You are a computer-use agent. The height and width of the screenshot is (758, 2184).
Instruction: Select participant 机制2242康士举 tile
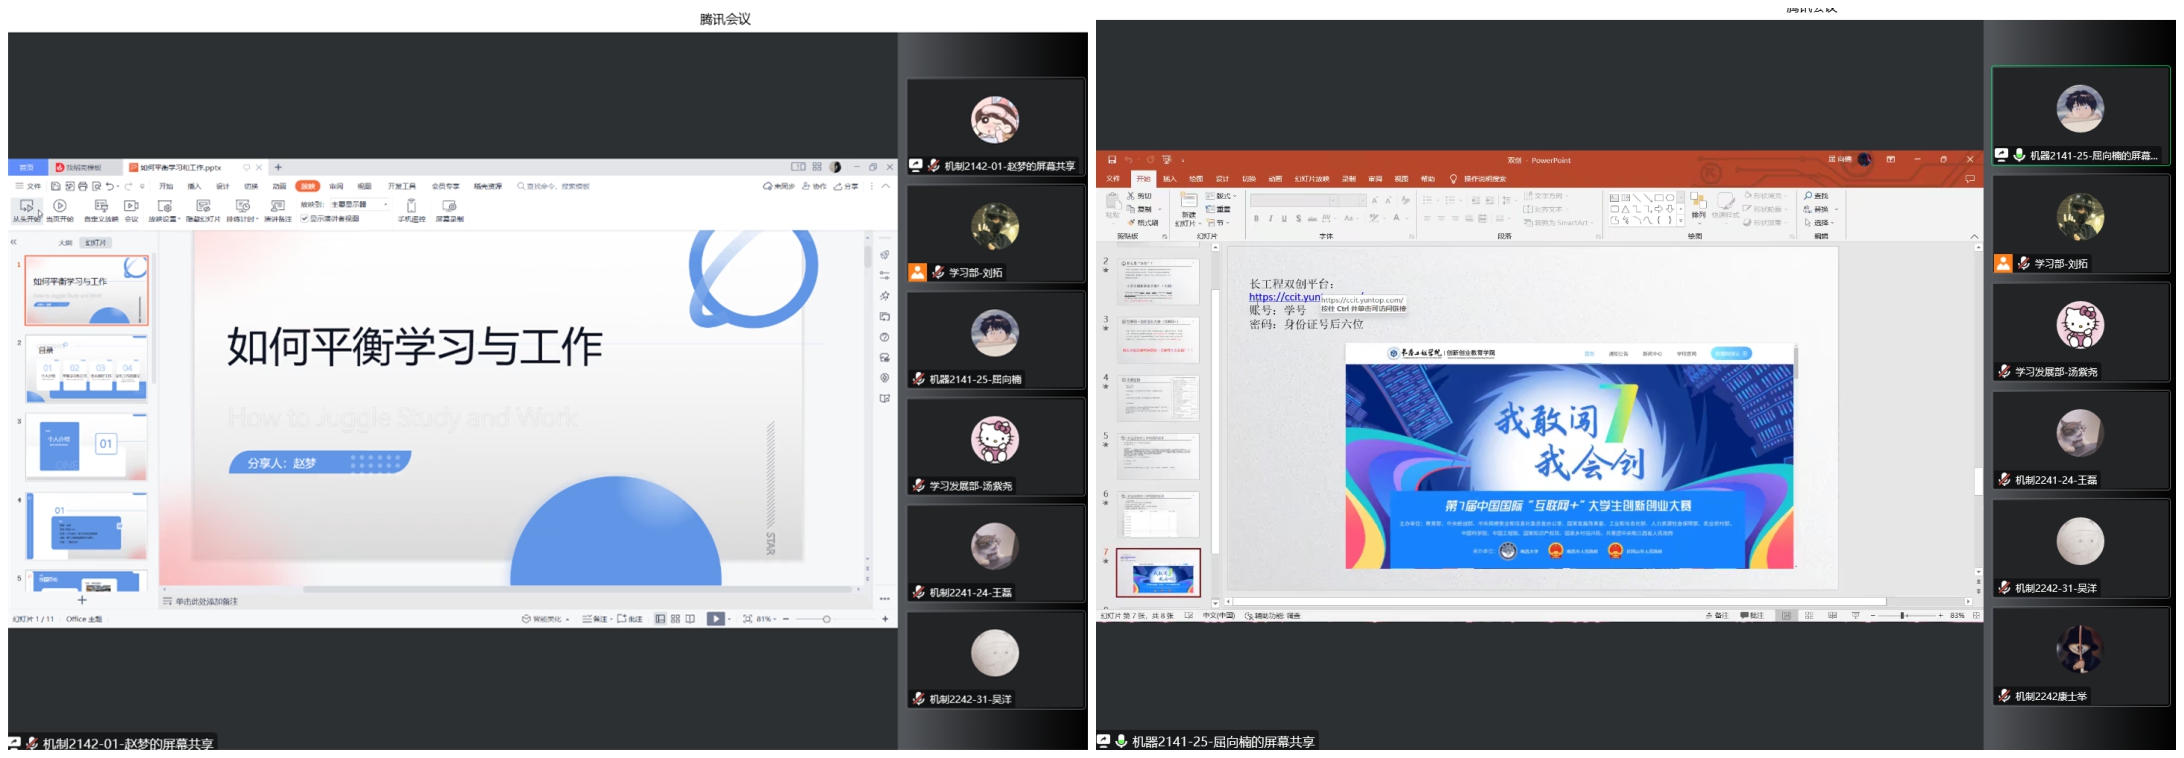(2080, 656)
